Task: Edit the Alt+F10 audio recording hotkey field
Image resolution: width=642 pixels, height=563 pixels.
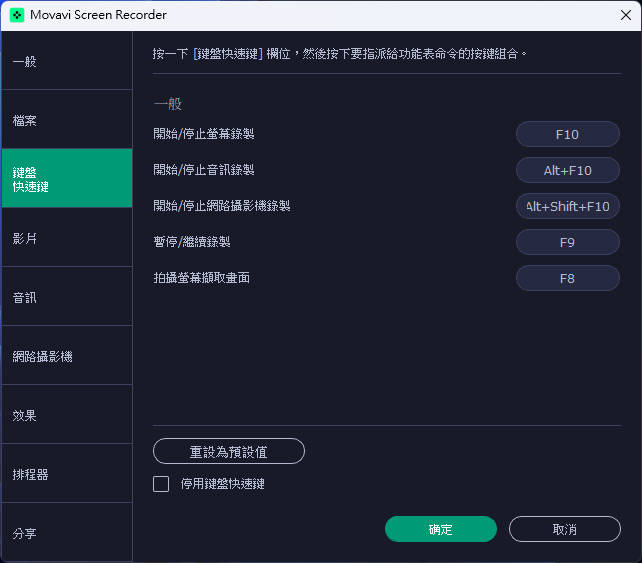Action: 567,170
